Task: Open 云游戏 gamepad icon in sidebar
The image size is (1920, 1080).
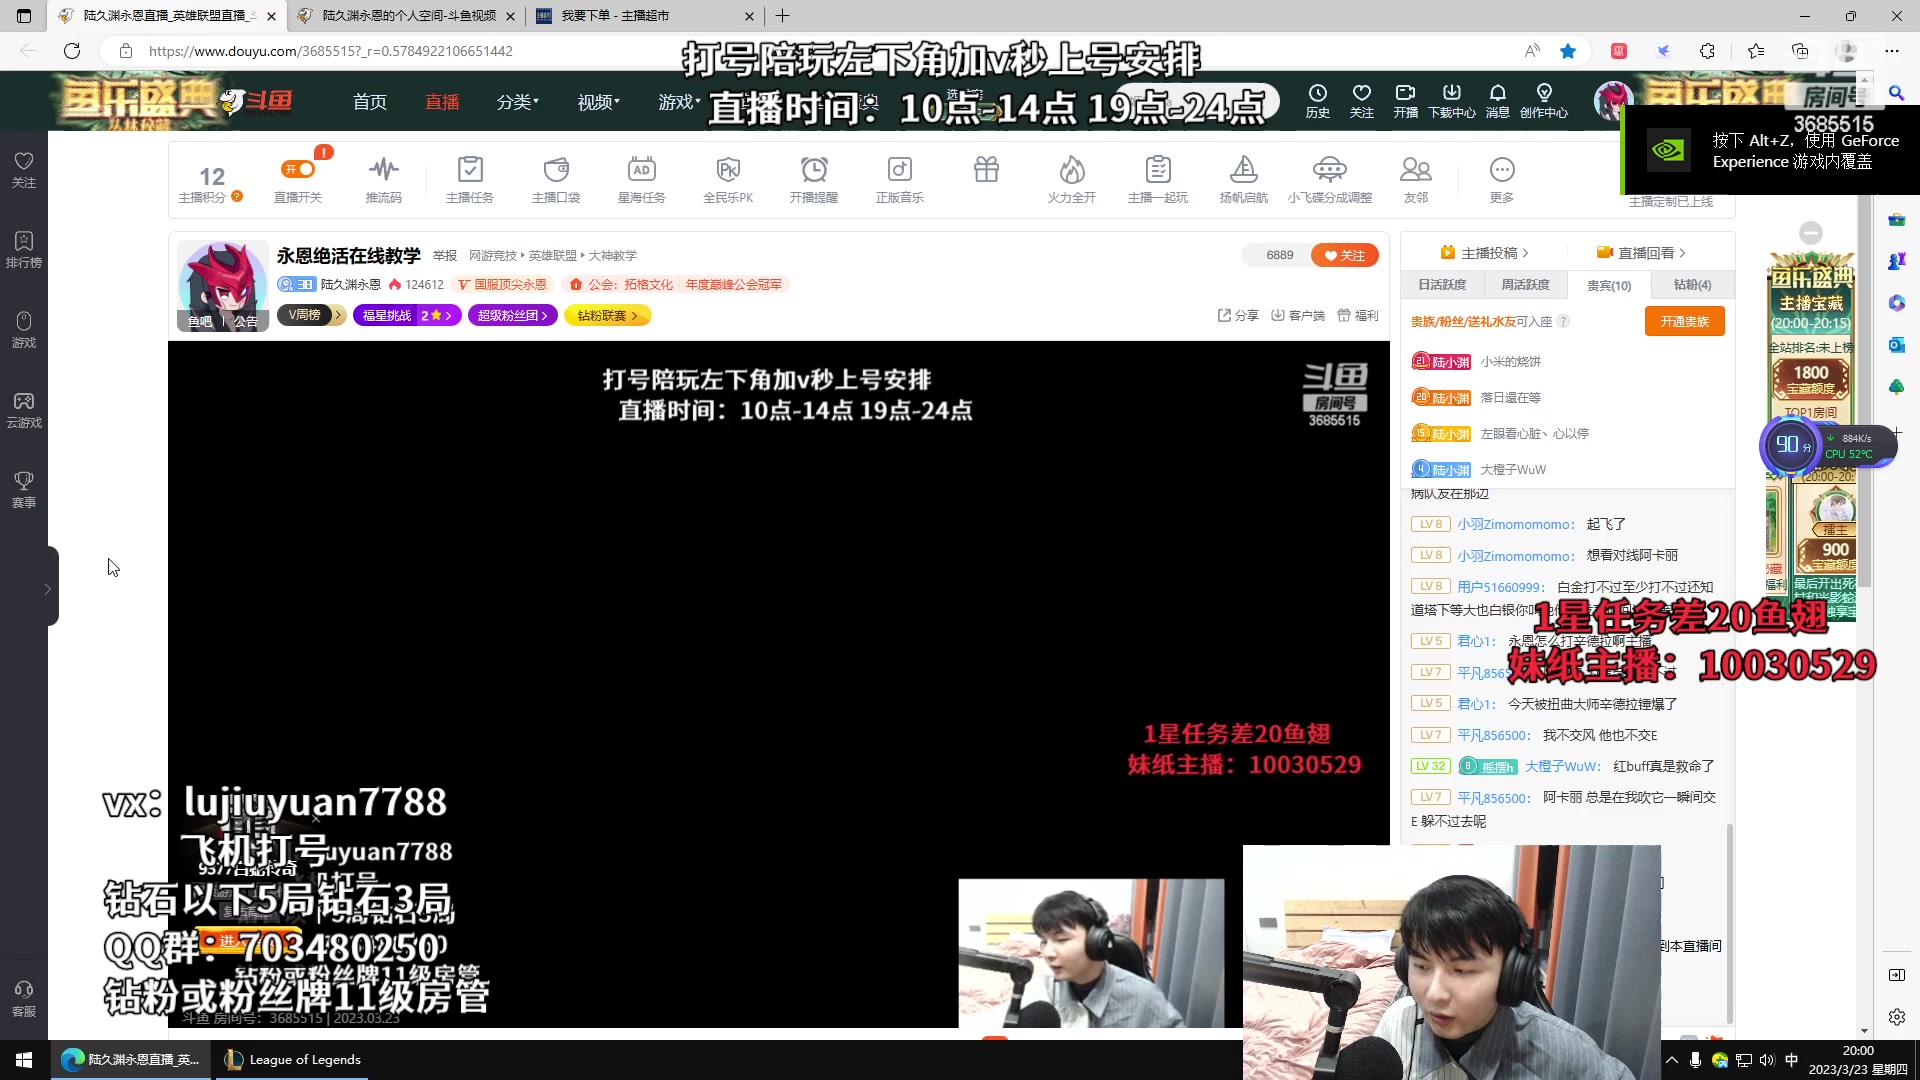Action: (24, 410)
